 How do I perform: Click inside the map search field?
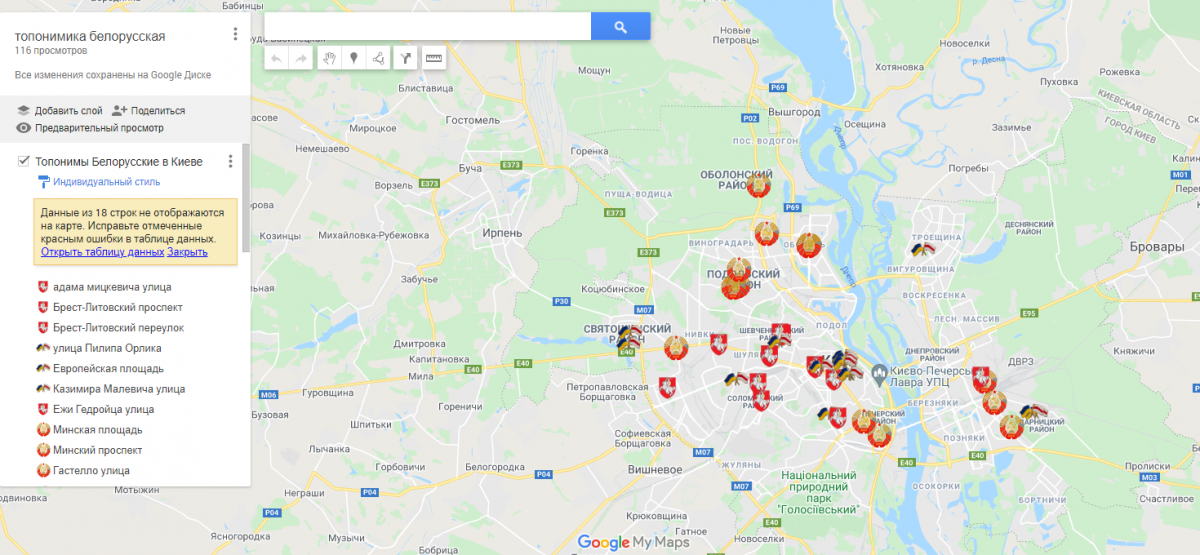tap(427, 27)
